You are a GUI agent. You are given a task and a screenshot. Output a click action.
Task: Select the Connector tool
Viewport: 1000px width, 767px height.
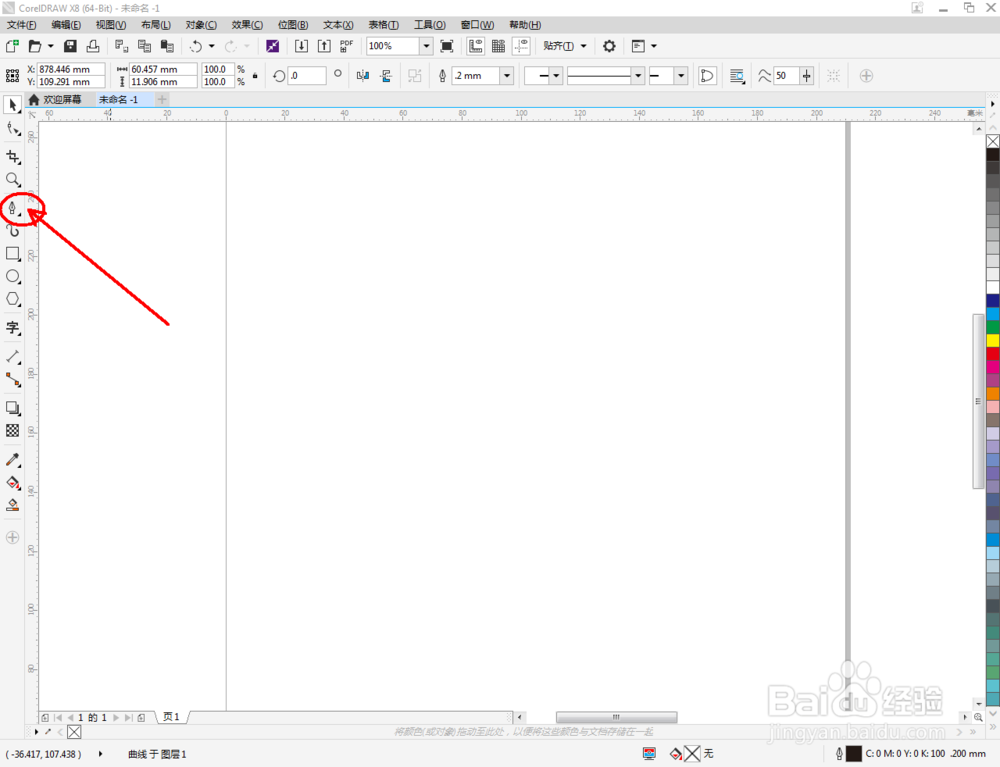13,380
